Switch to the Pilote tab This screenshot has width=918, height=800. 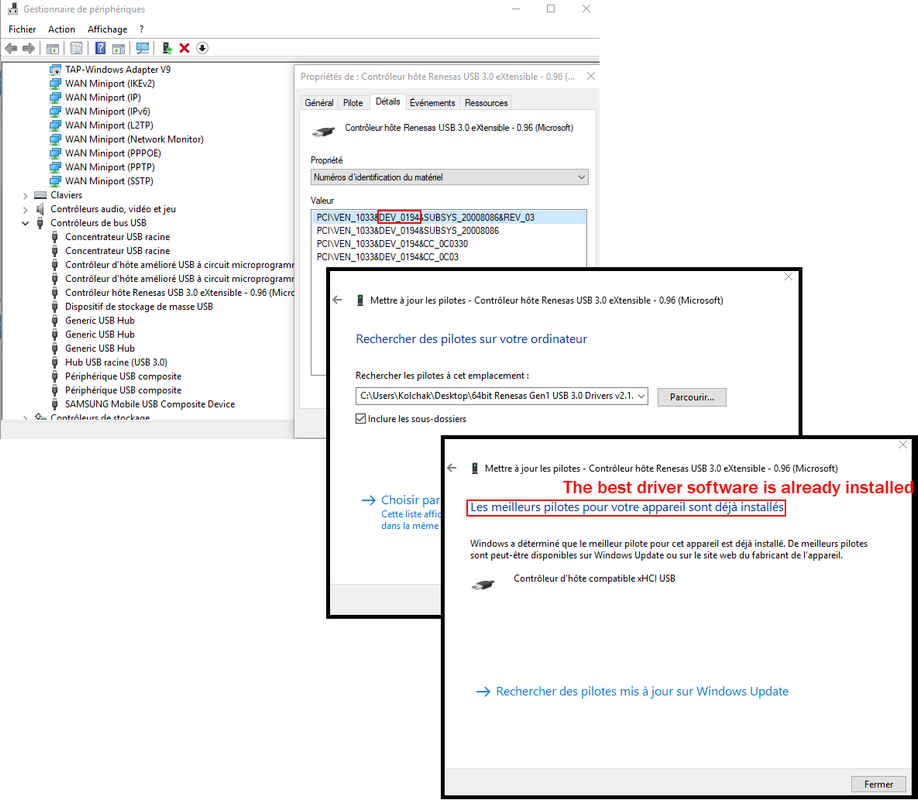pyautogui.click(x=353, y=102)
